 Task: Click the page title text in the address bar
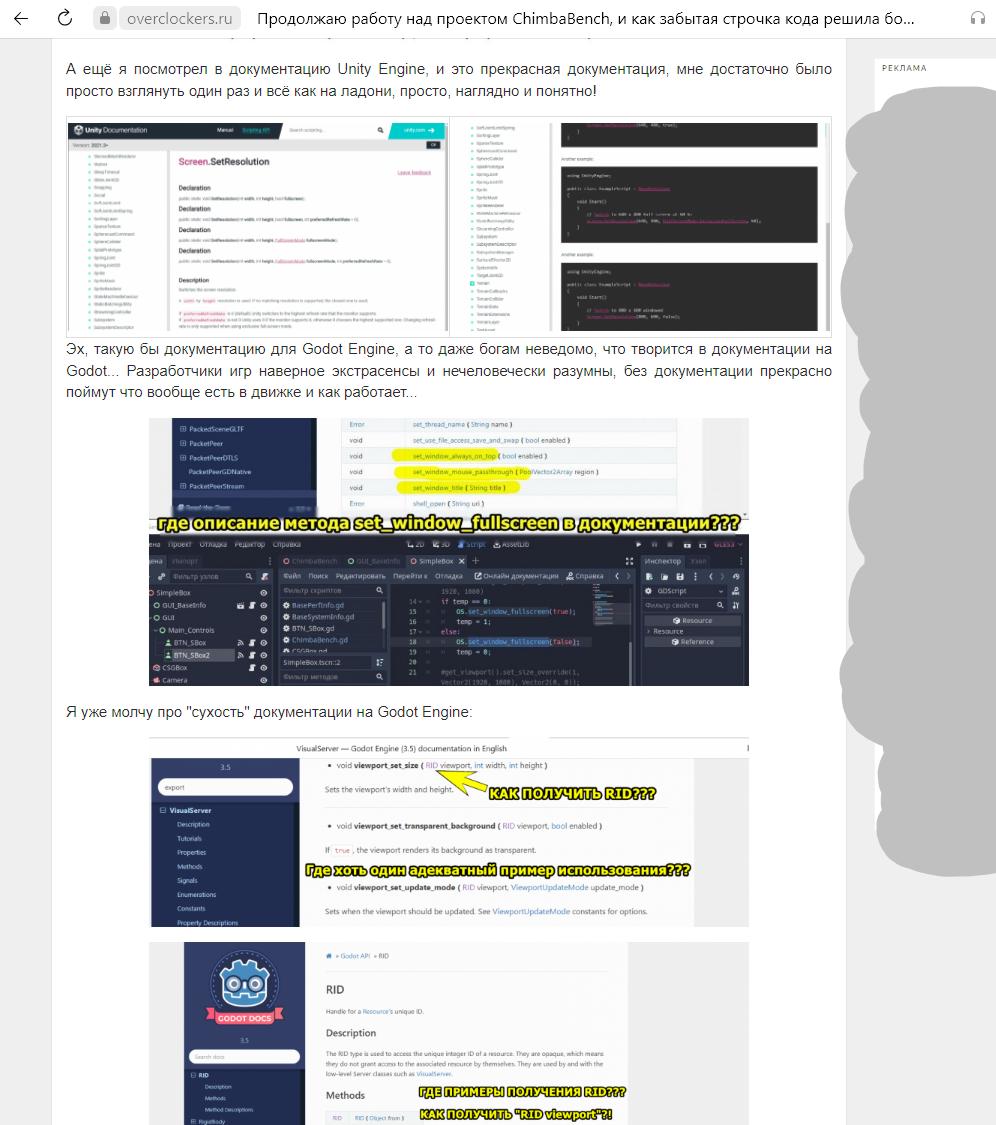(x=586, y=19)
